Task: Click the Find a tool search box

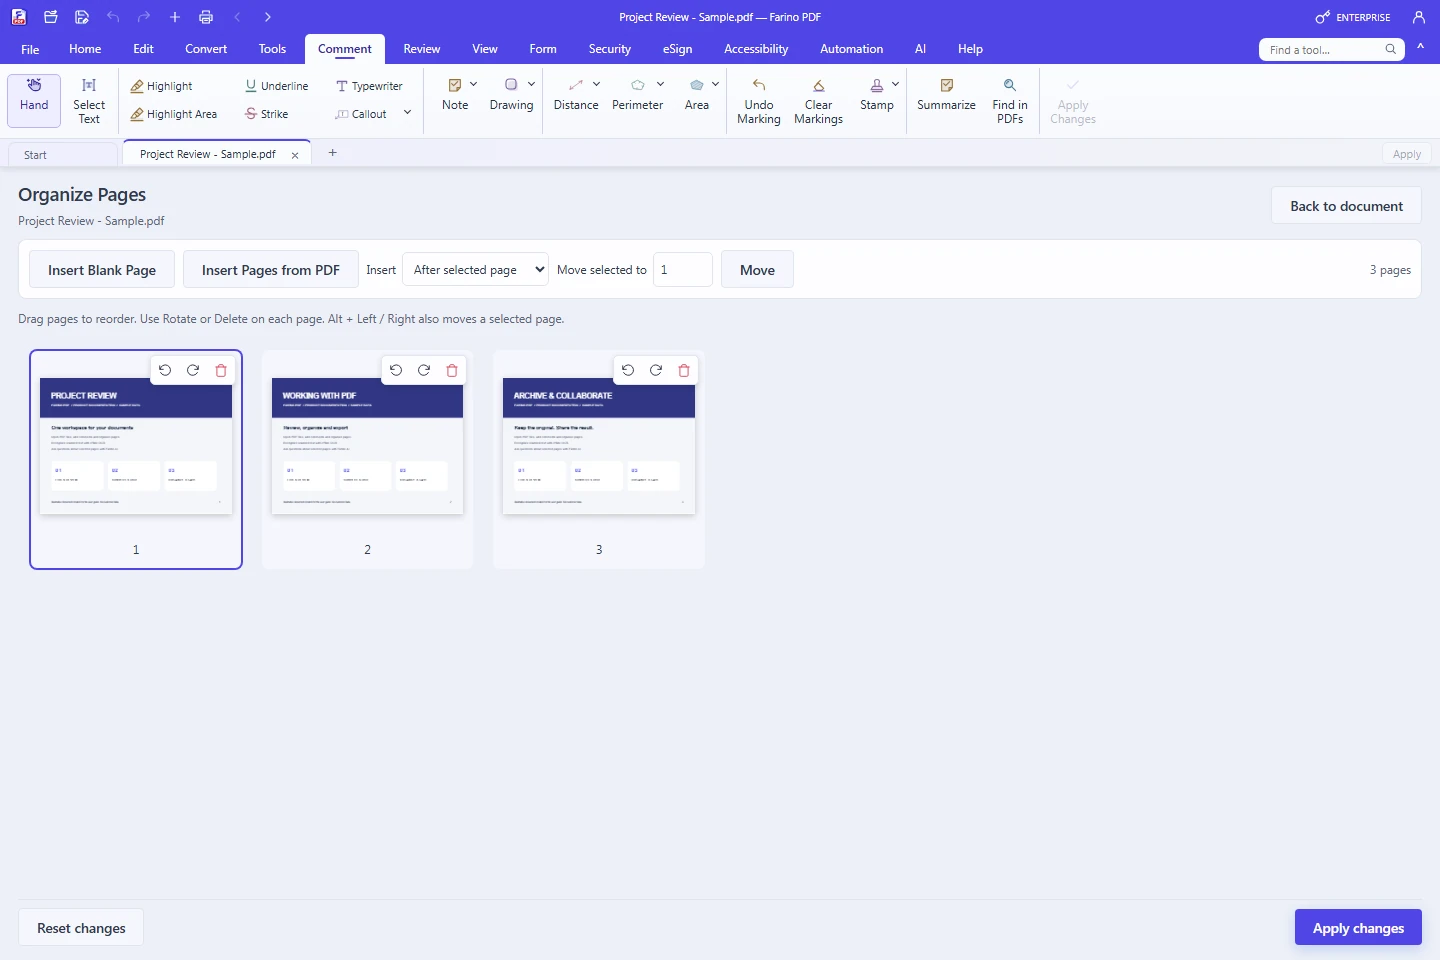Action: point(1331,50)
